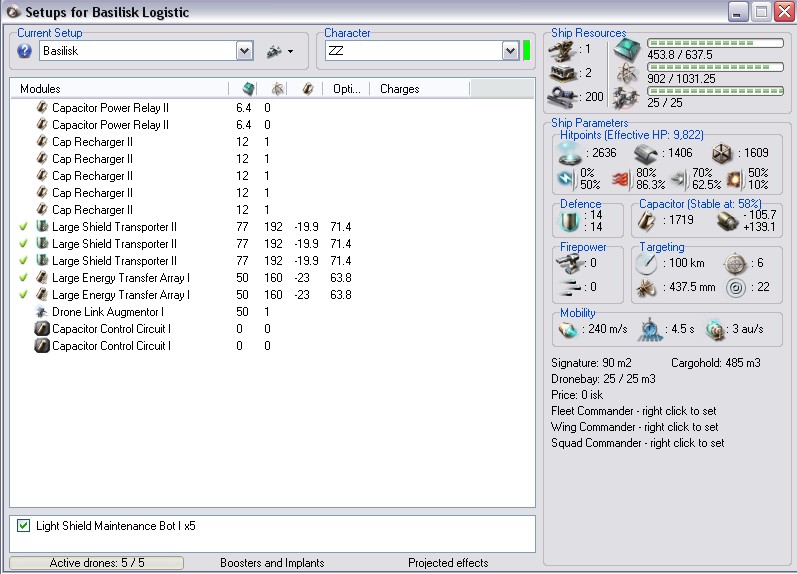This screenshot has height=574, width=797.
Task: Click the turret firepower icon
Action: (569, 263)
